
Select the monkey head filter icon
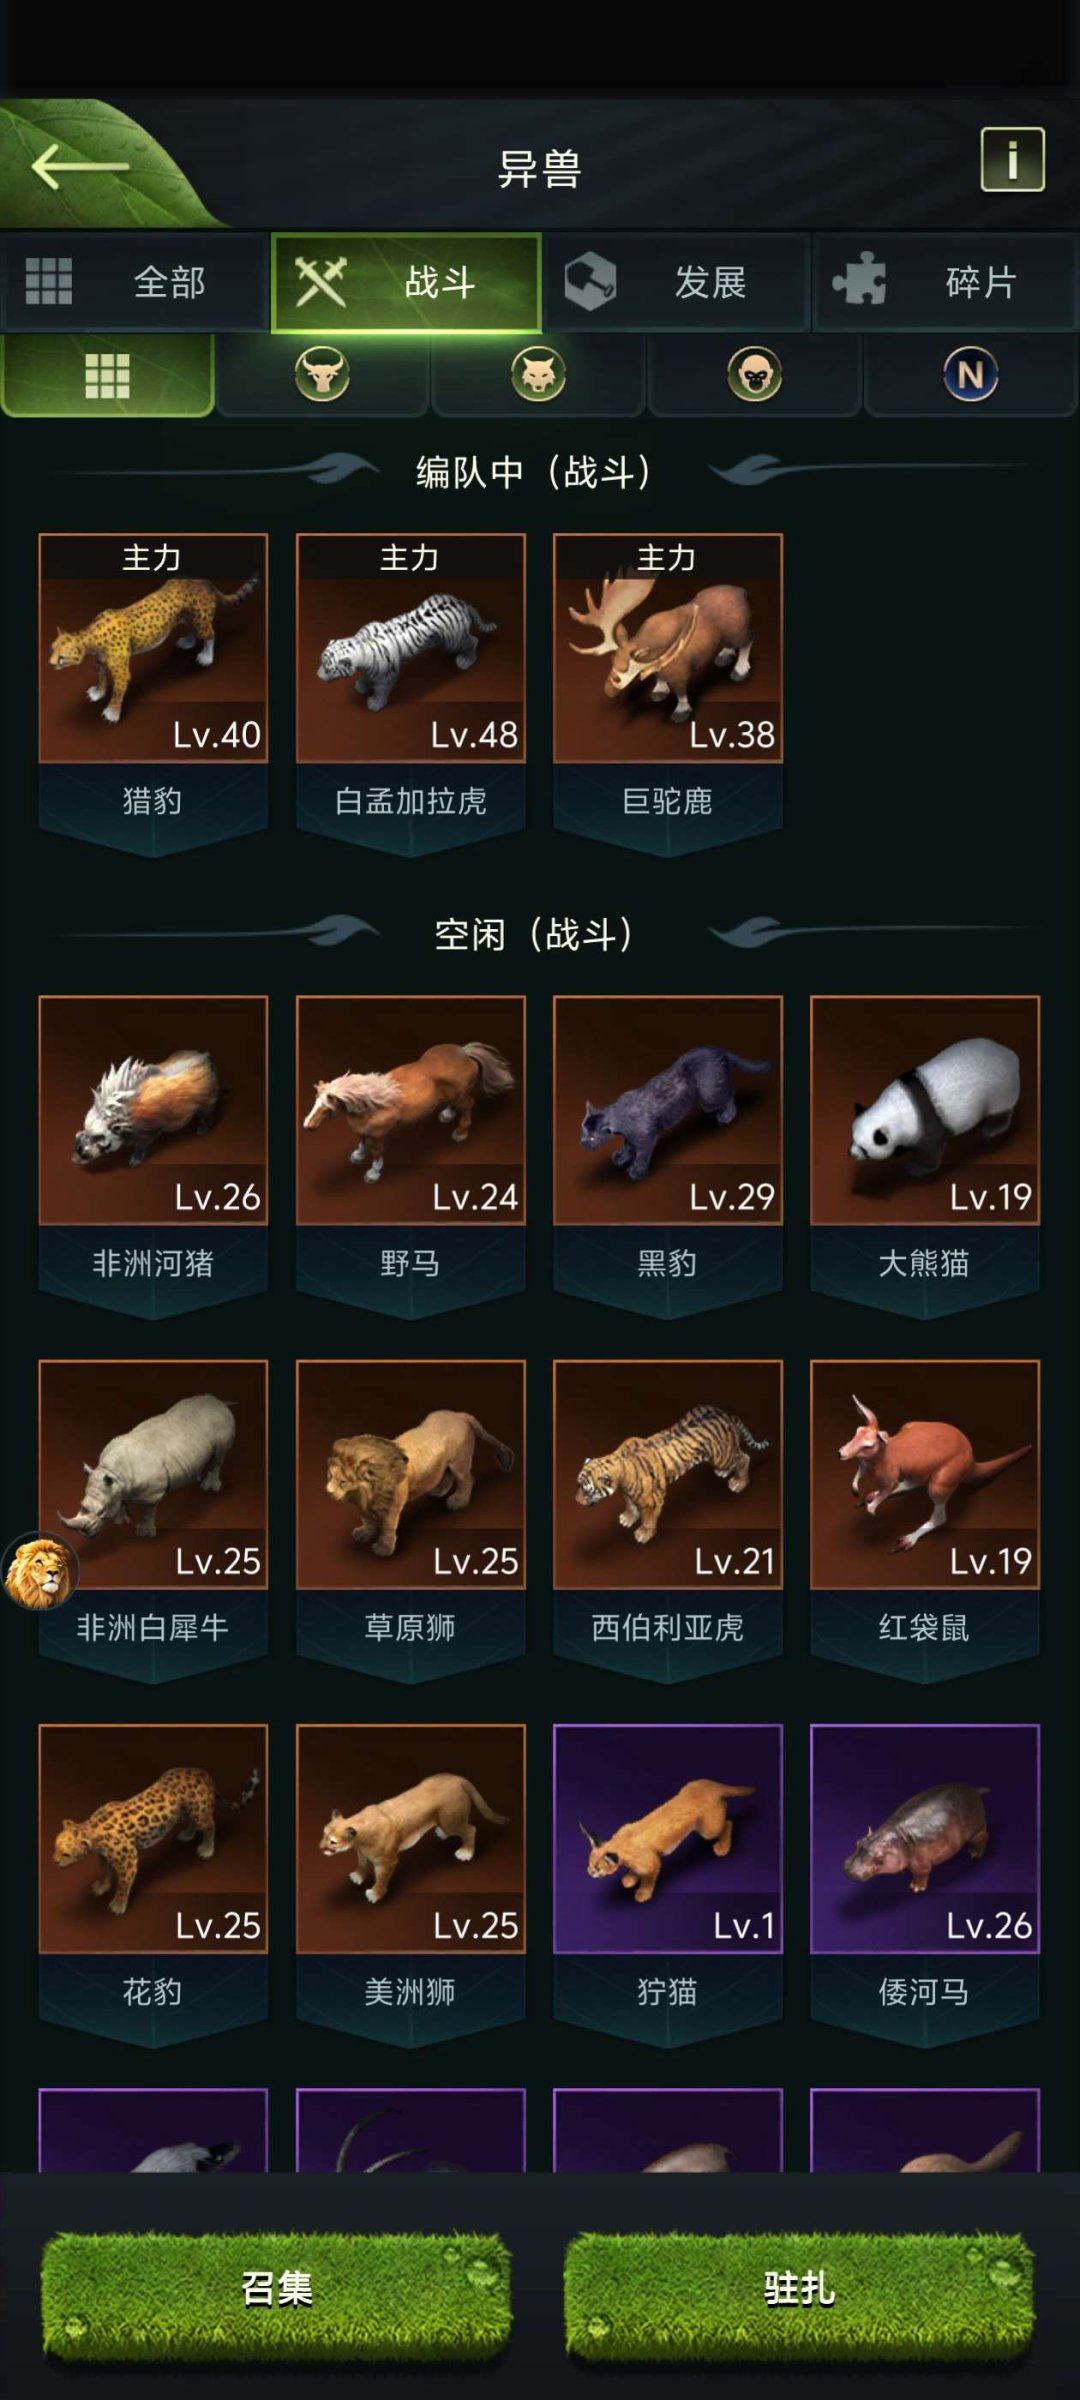pos(754,375)
